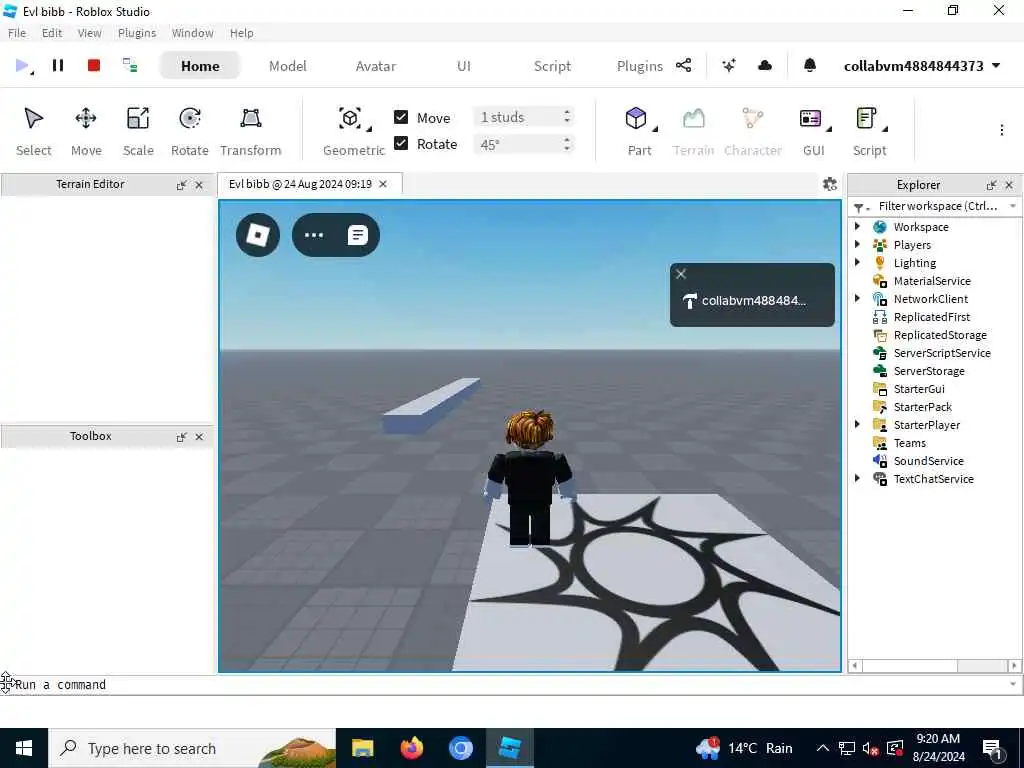
Task: Expand the Workspace tree node
Action: [x=857, y=227]
